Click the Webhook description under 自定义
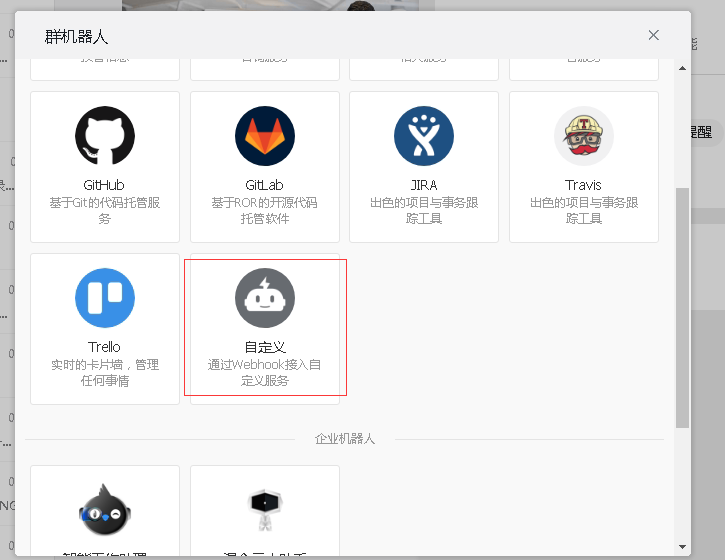The width and height of the screenshot is (725, 560). pyautogui.click(x=265, y=373)
